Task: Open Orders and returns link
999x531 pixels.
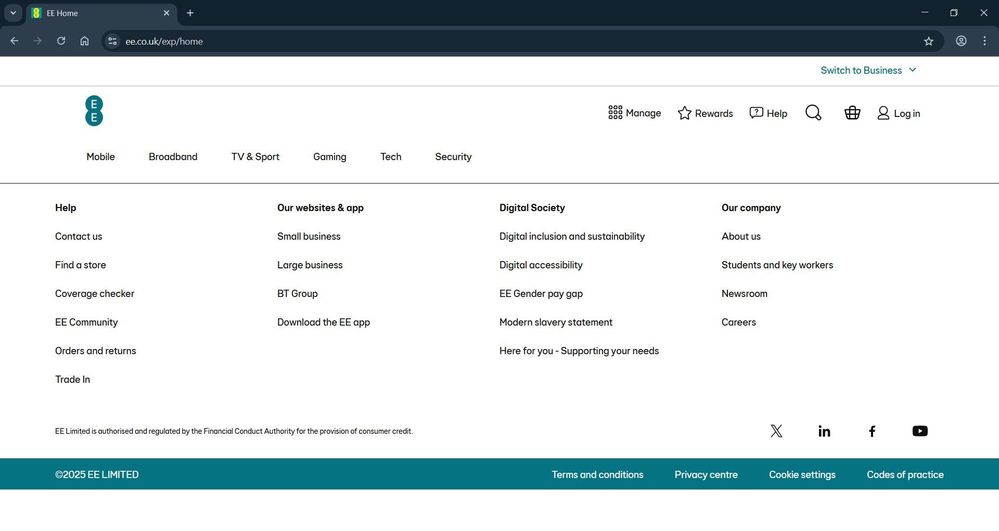Action: (96, 351)
